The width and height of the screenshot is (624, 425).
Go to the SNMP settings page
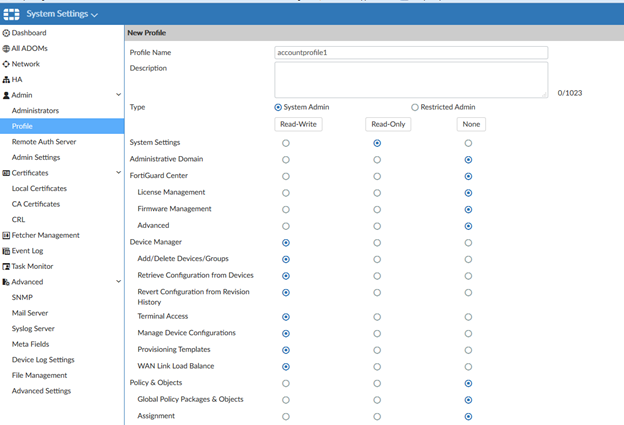coord(22,297)
